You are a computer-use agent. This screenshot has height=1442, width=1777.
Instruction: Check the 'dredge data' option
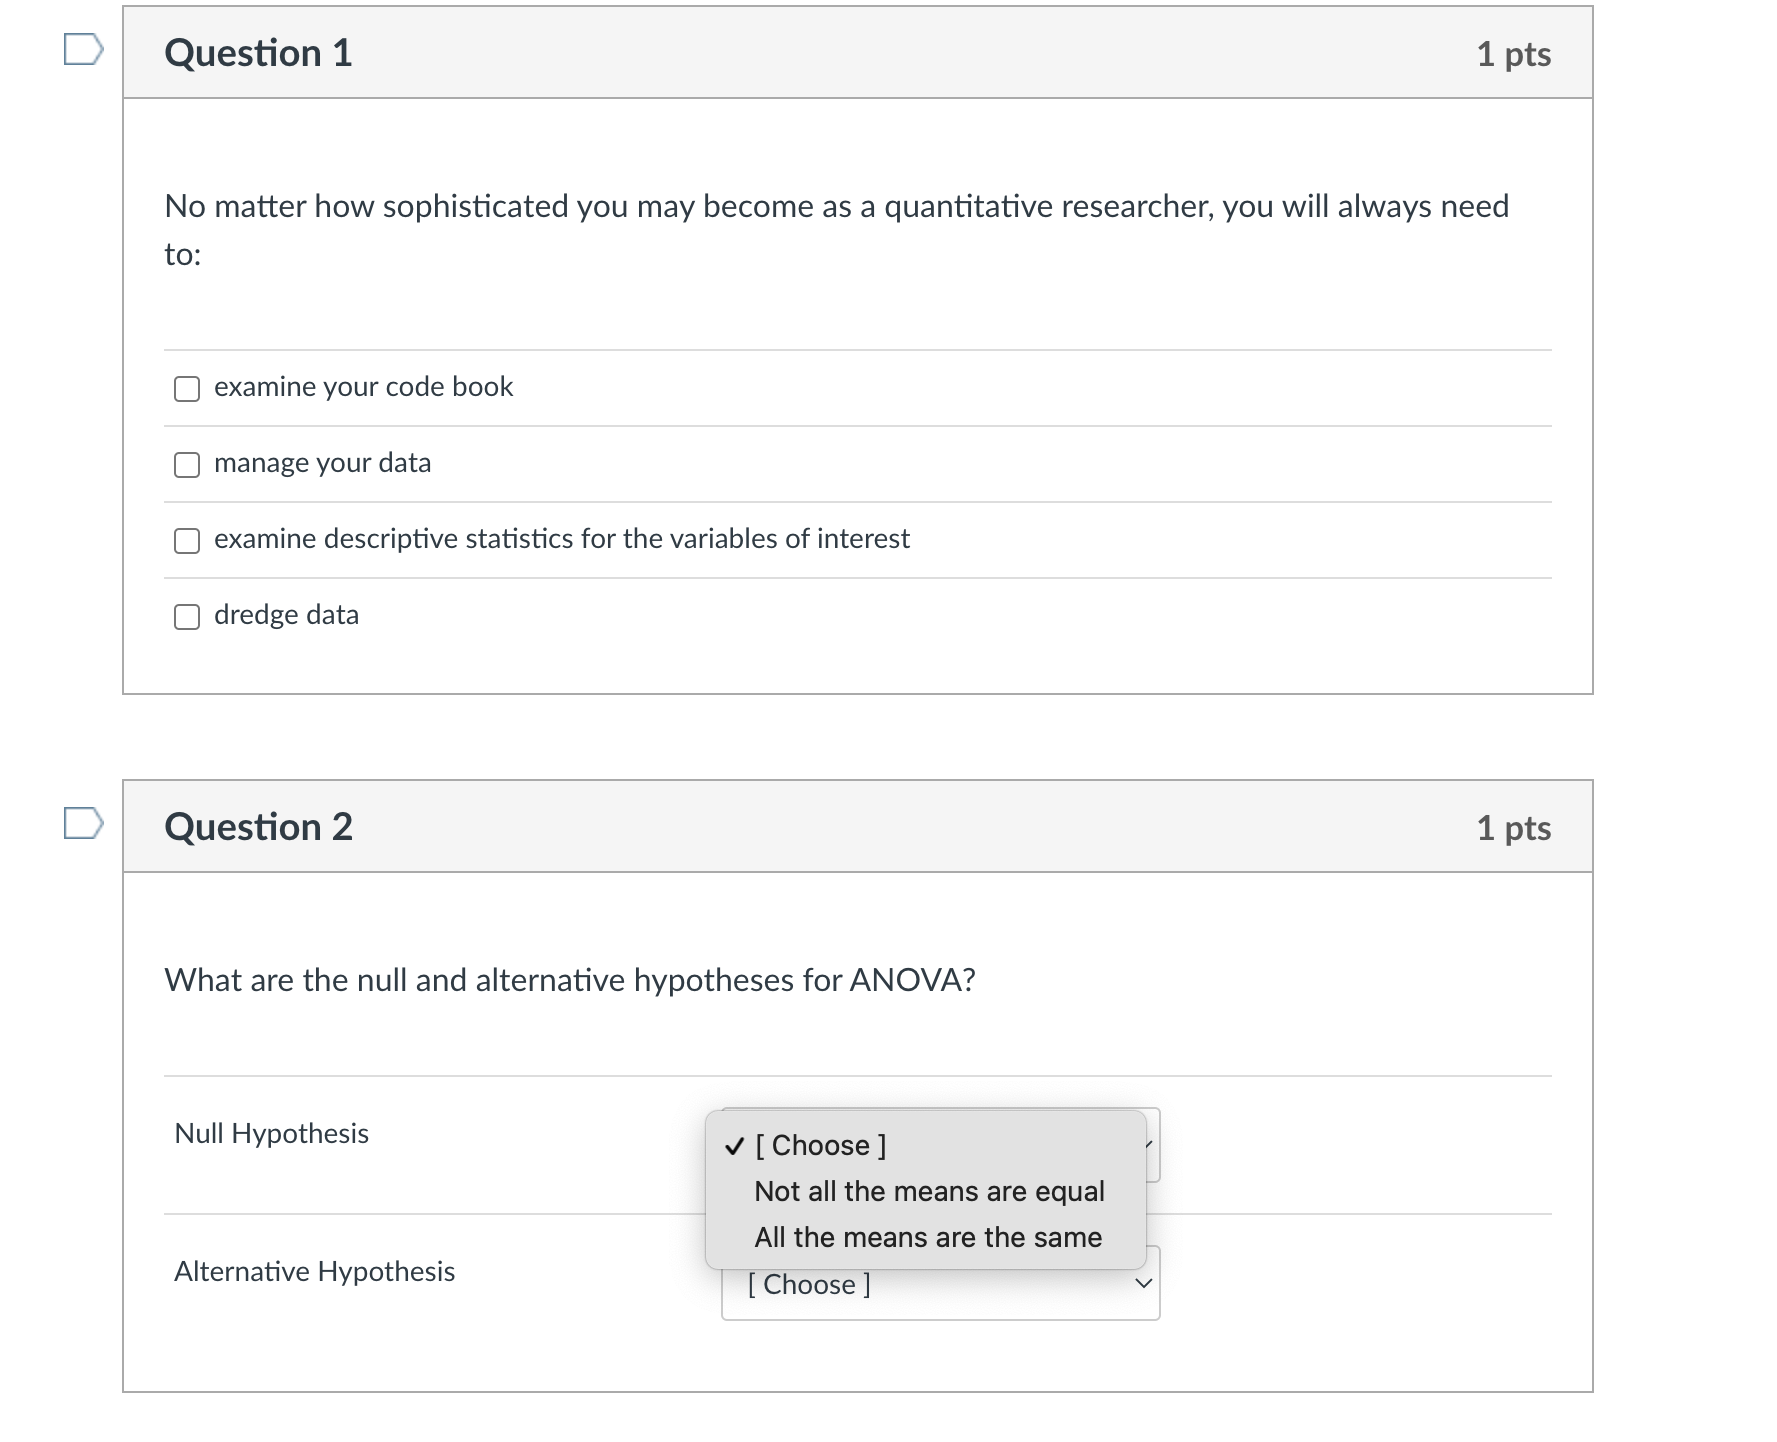[187, 617]
